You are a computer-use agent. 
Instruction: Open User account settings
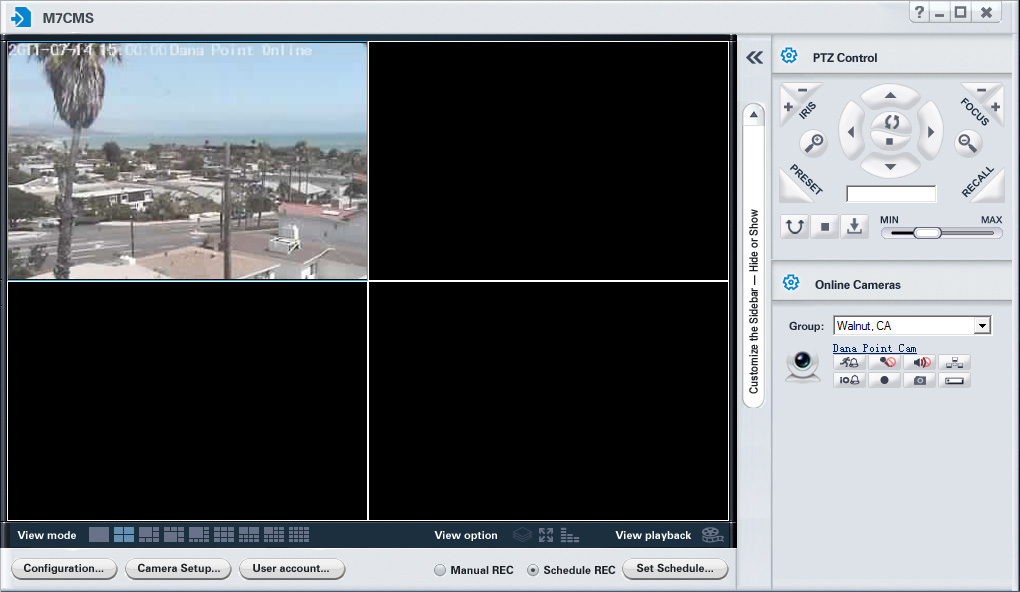tap(291, 569)
